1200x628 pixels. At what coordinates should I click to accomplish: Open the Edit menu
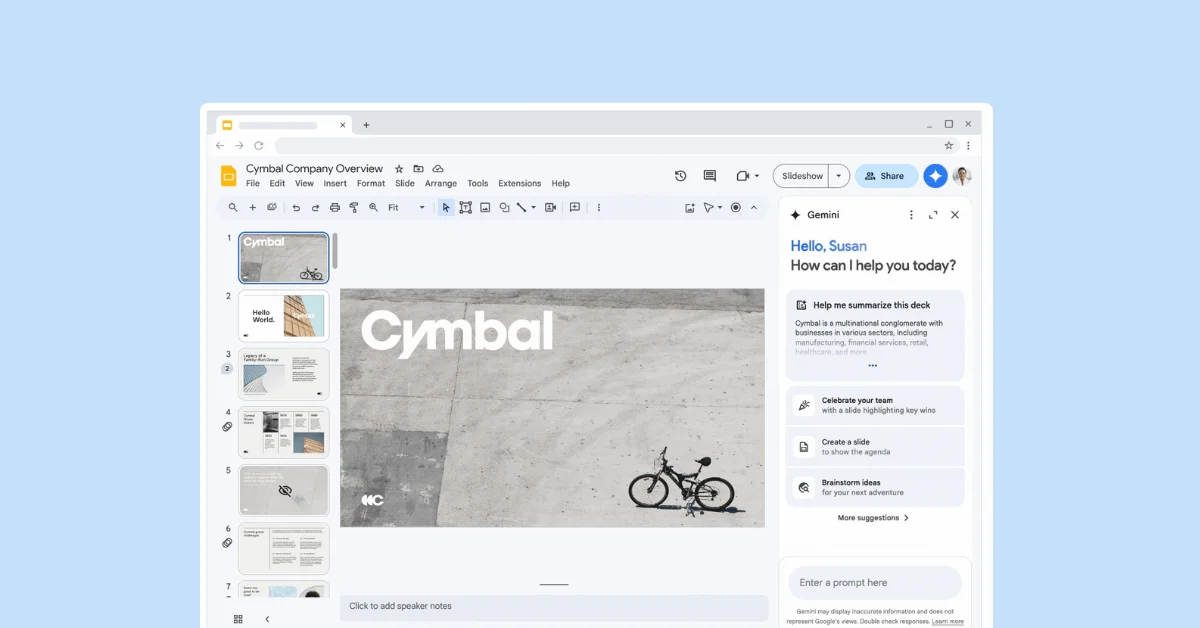click(277, 184)
